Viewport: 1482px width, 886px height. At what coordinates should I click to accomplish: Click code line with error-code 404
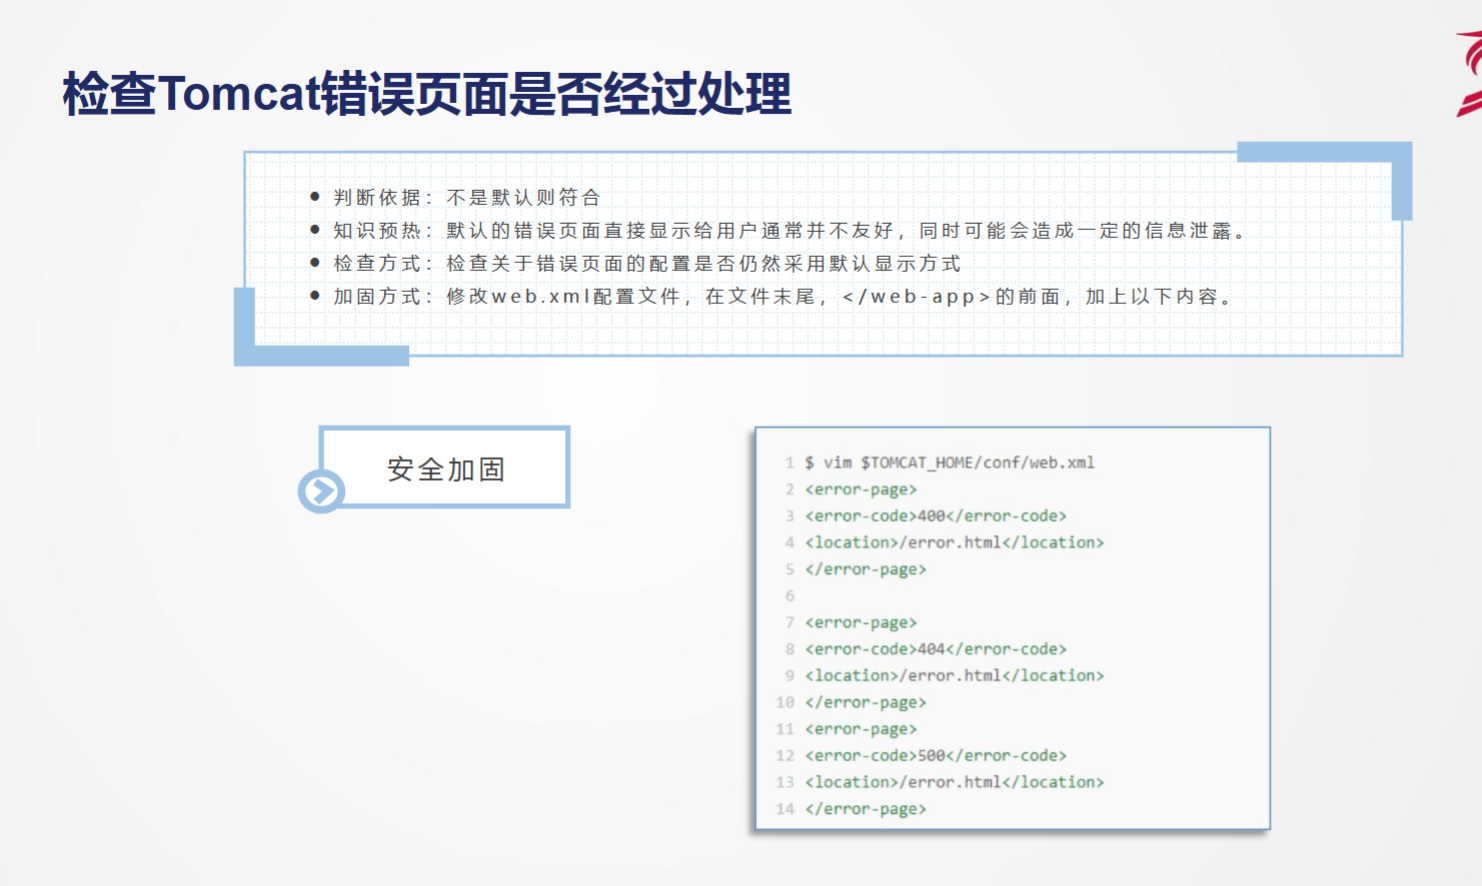pyautogui.click(x=936, y=649)
